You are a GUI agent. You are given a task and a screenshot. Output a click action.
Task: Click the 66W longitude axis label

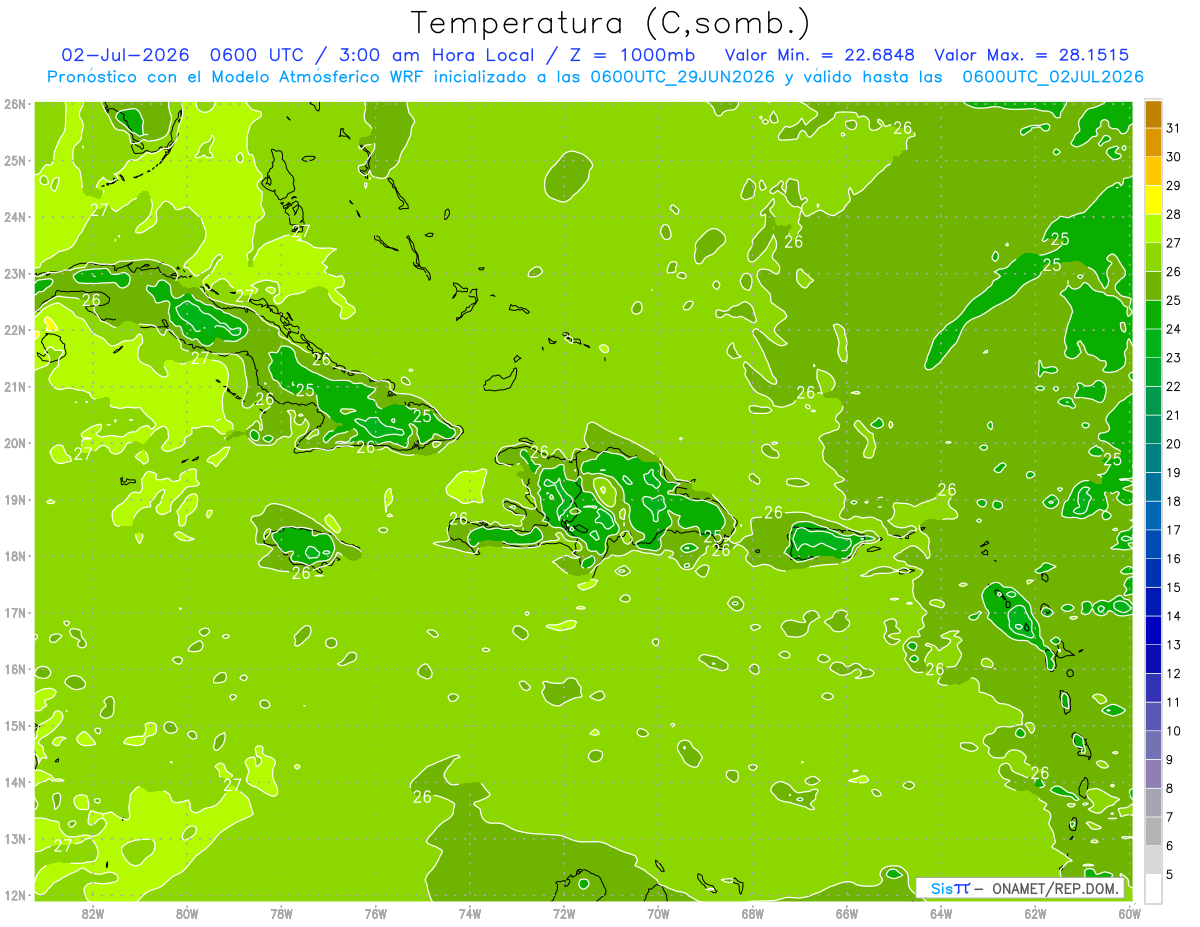(847, 913)
